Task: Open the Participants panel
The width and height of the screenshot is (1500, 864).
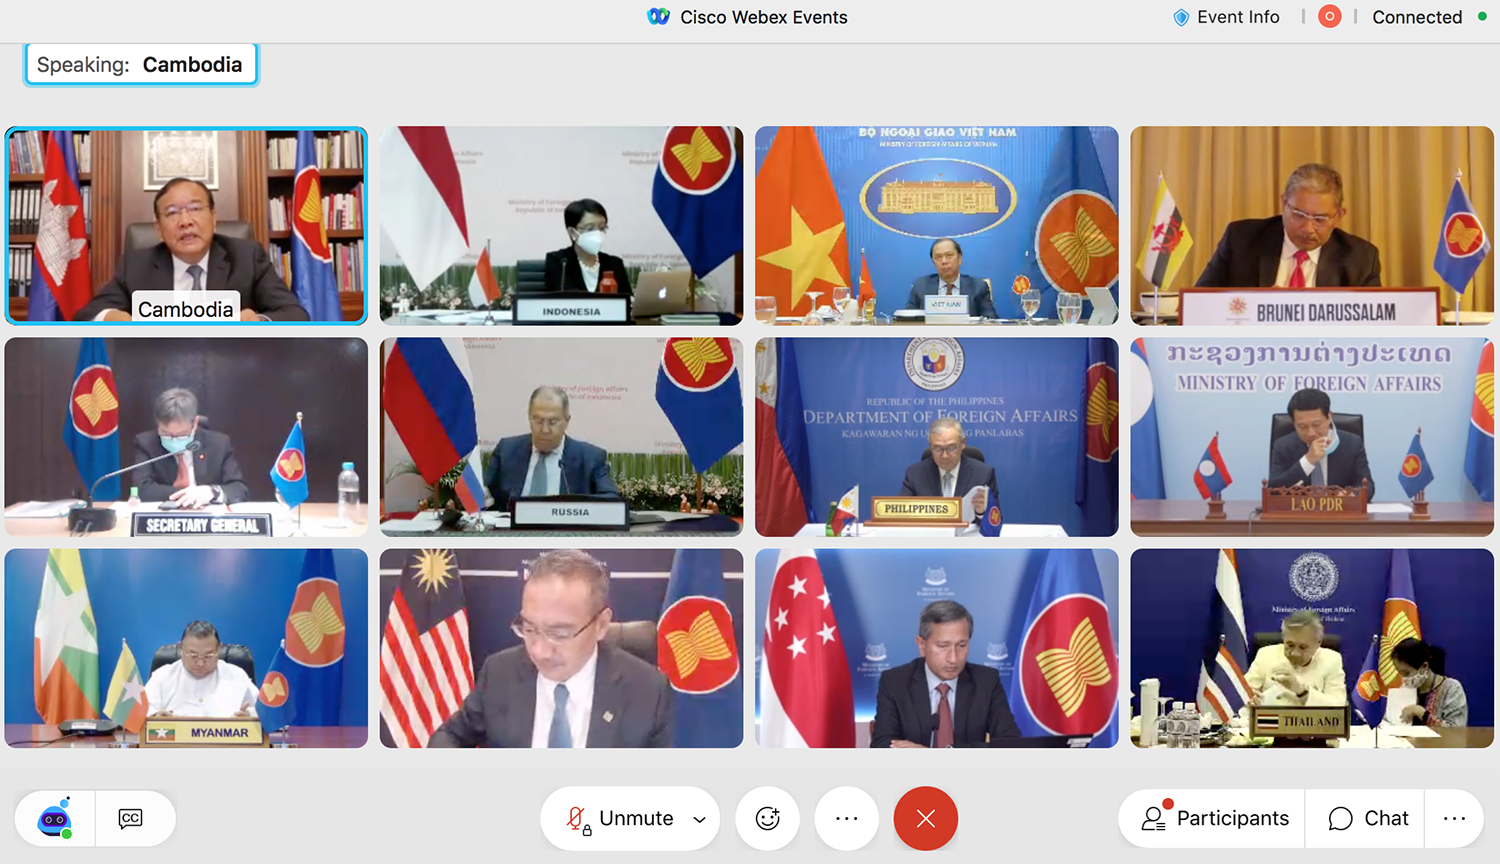Action: (x=1215, y=819)
